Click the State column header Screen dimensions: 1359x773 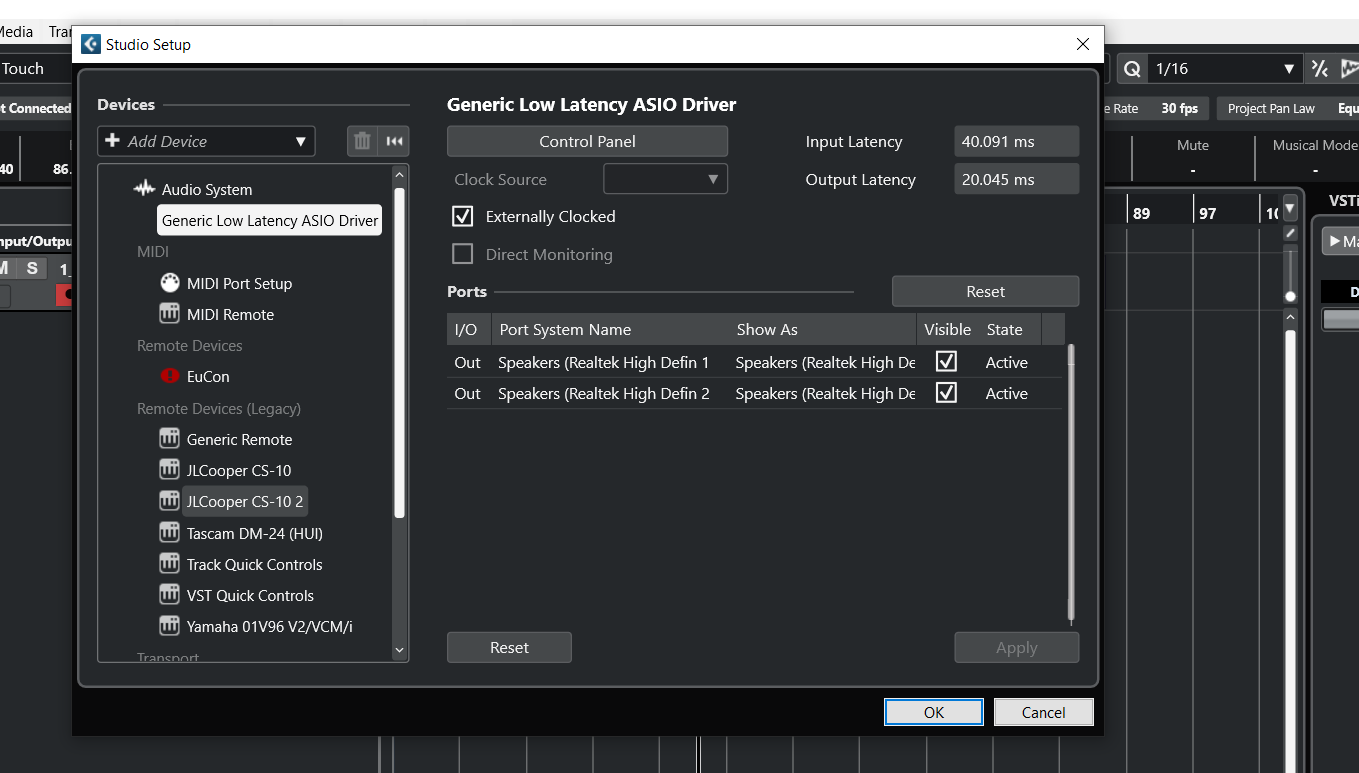1009,329
